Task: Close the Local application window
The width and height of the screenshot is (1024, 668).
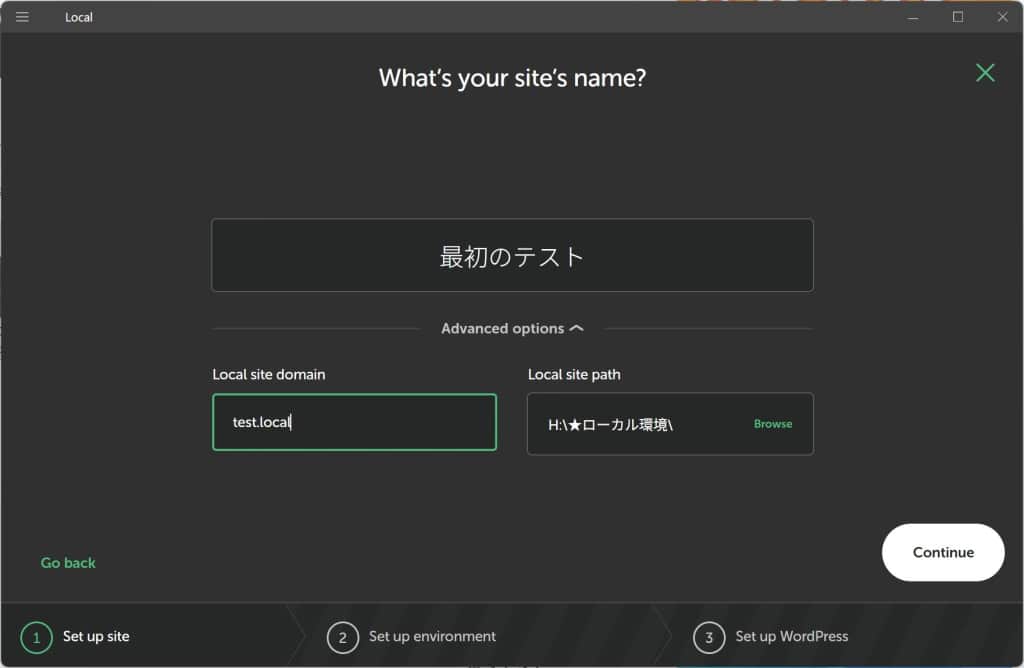Action: tap(1002, 17)
